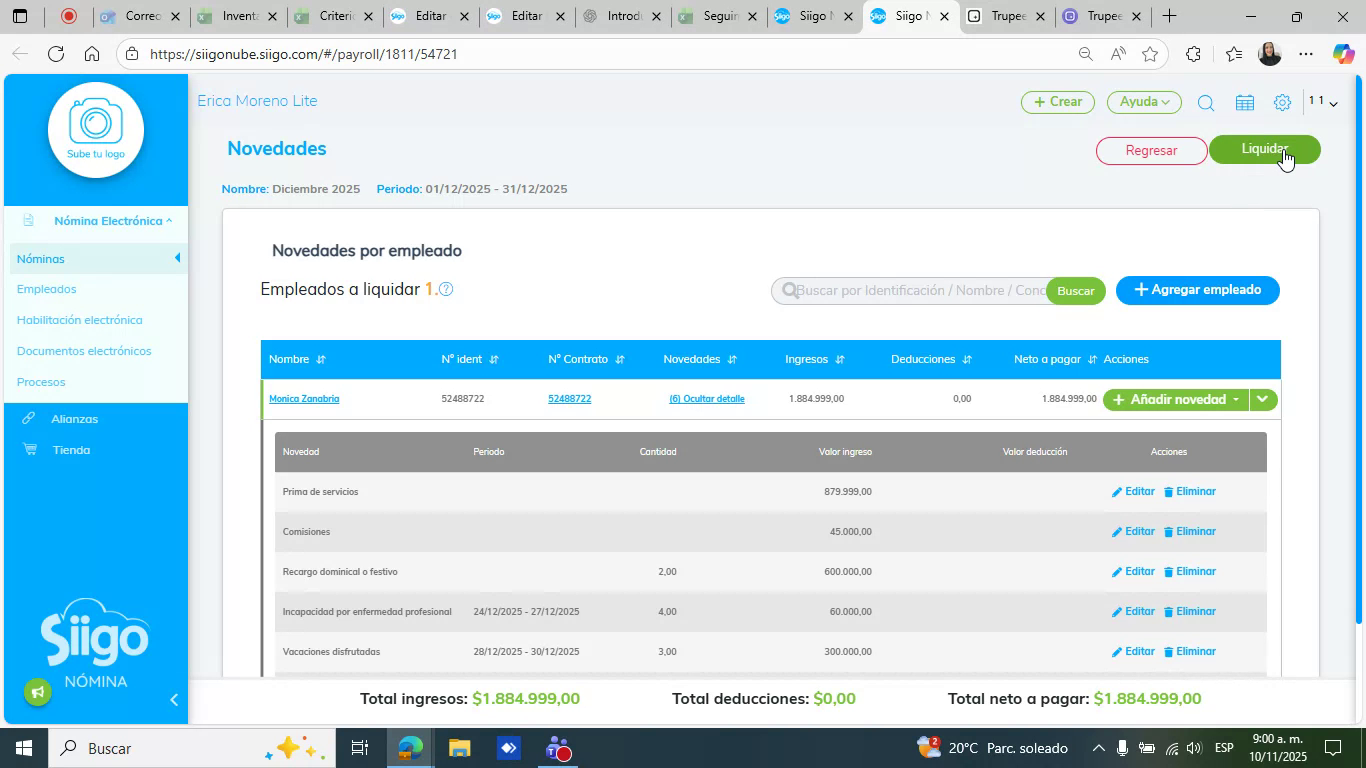Image resolution: width=1366 pixels, height=768 pixels.
Task: Delete the Incapacidad por enfermedad profesional novelty
Action: tap(1190, 611)
